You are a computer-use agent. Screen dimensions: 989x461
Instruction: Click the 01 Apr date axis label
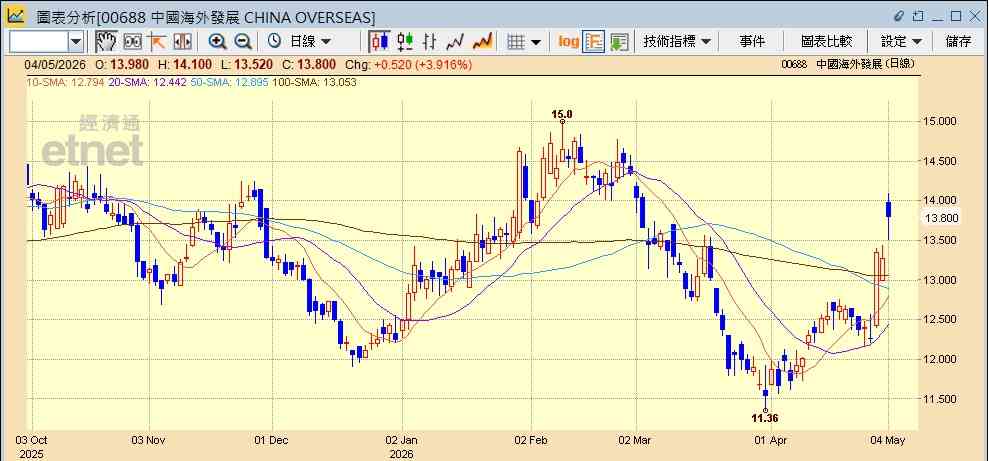[771, 440]
